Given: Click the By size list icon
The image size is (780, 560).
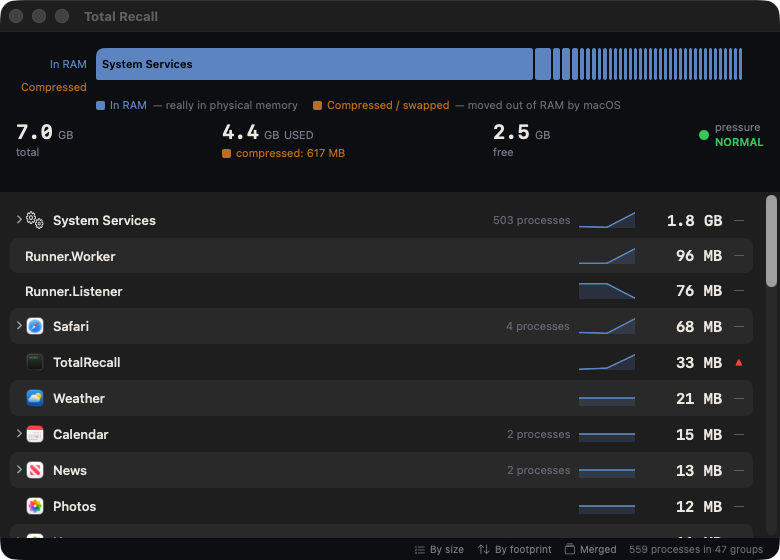Looking at the screenshot, I should coord(420,550).
